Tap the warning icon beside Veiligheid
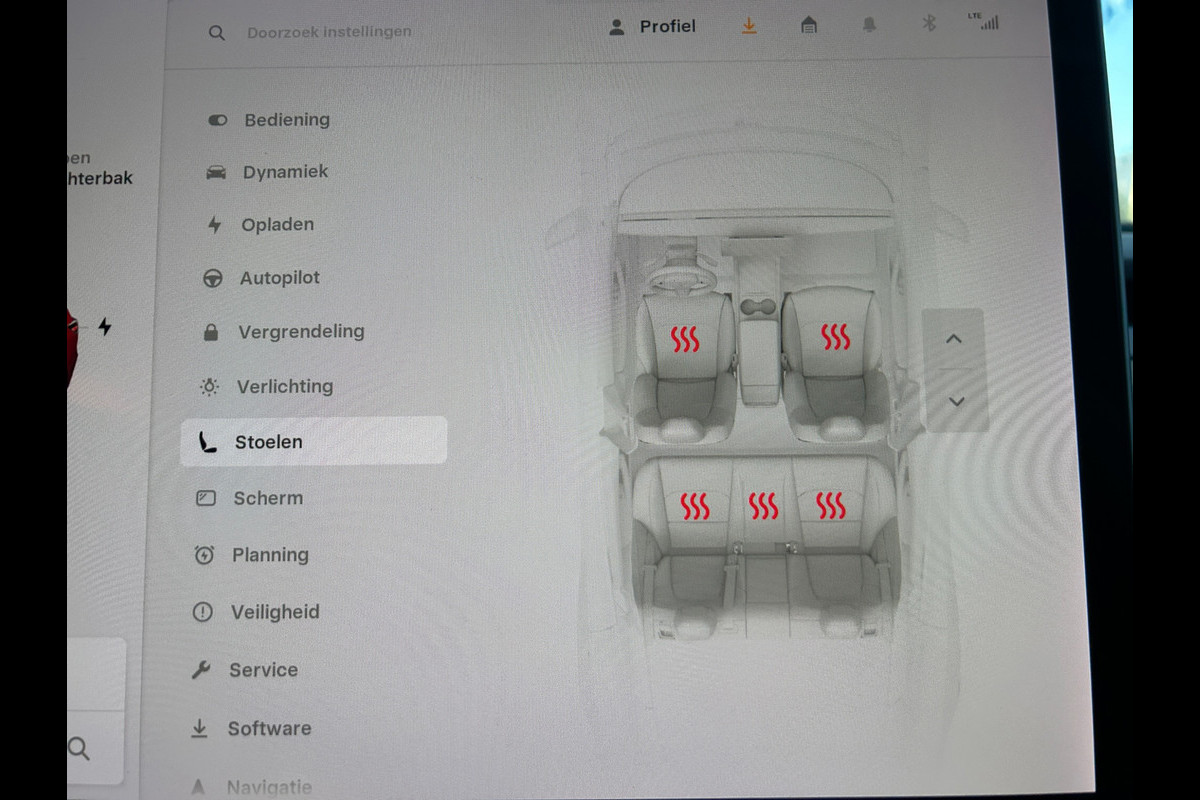 [202, 612]
